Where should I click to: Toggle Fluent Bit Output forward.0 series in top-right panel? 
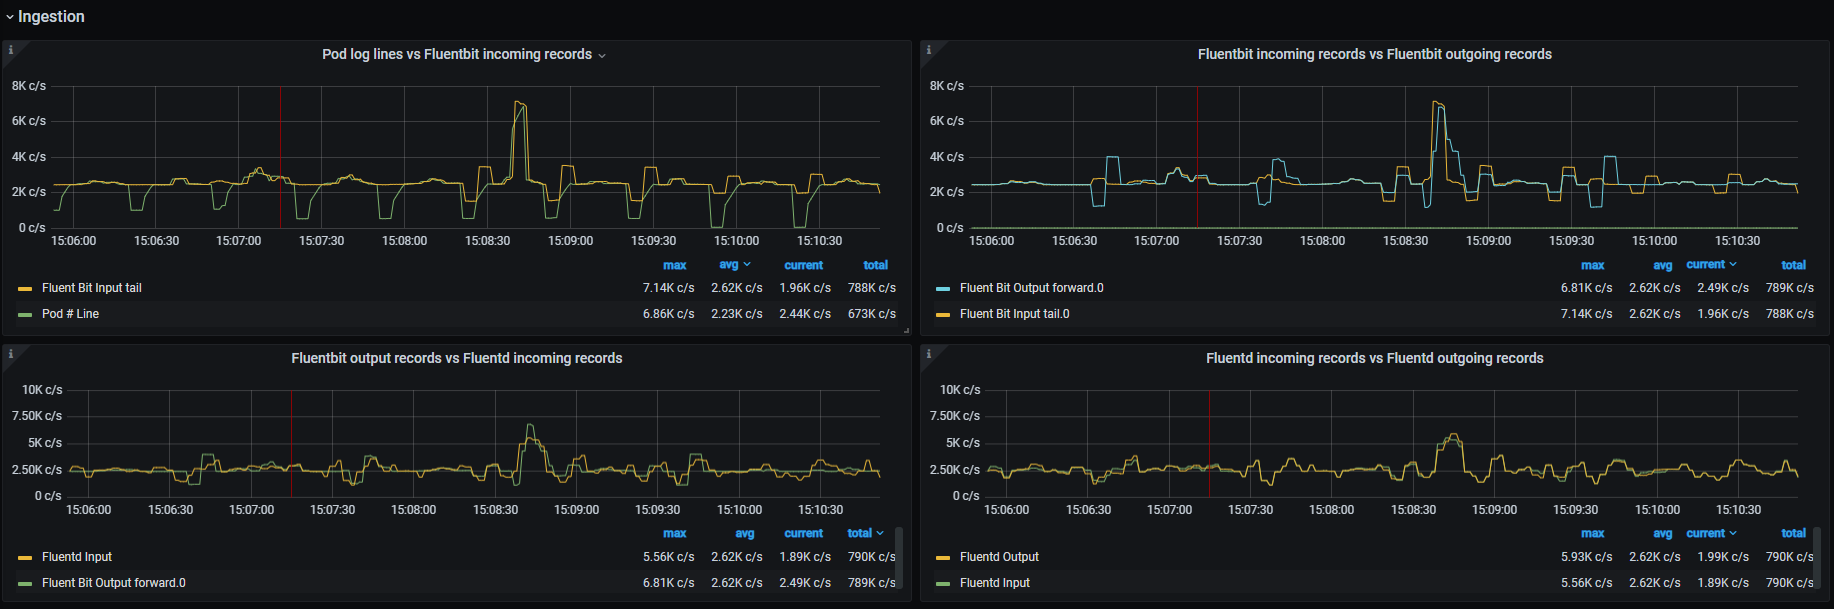coord(1031,288)
